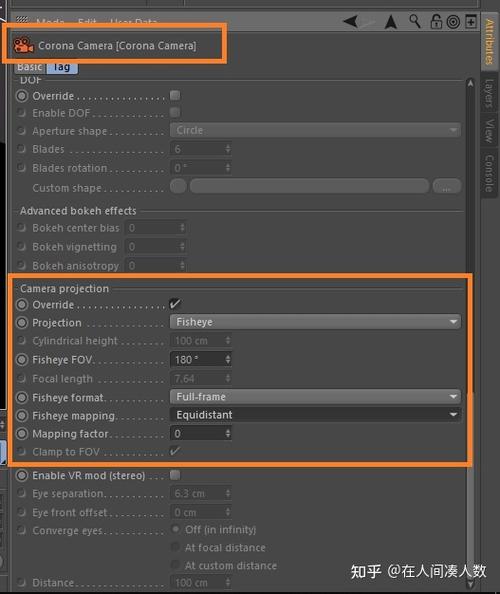The image size is (500, 594).
Task: Open the Console side tab
Action: point(489,173)
